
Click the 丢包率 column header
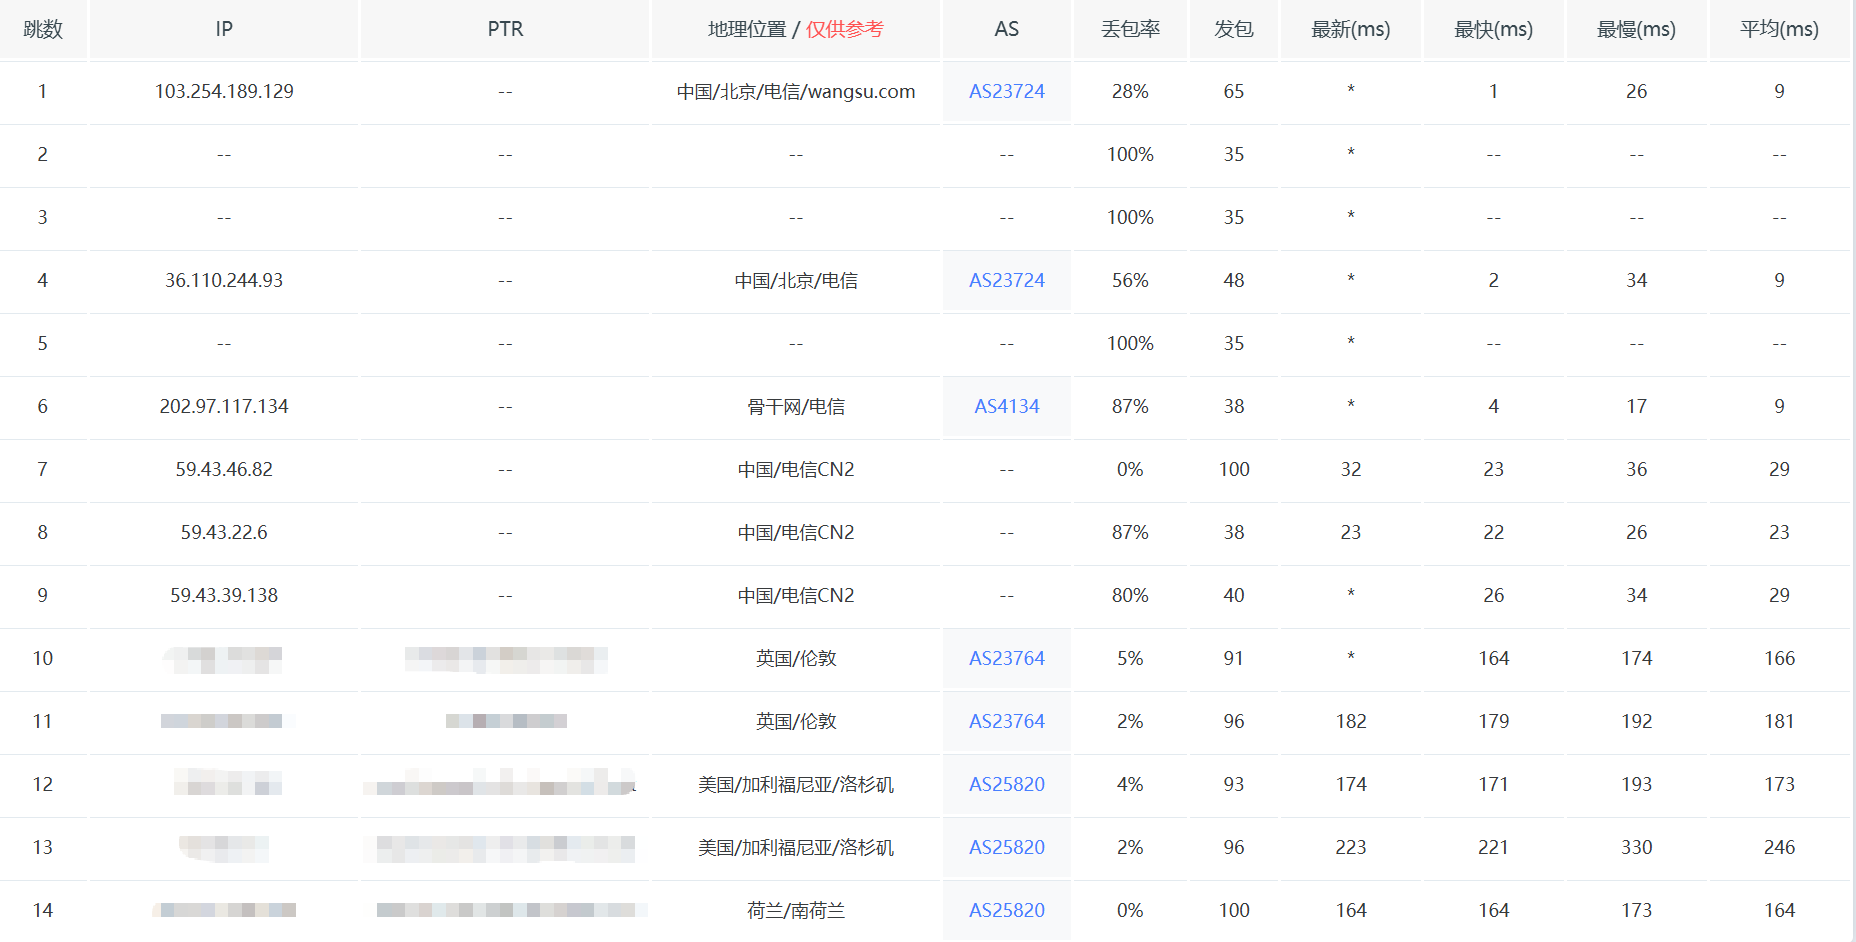click(1130, 29)
